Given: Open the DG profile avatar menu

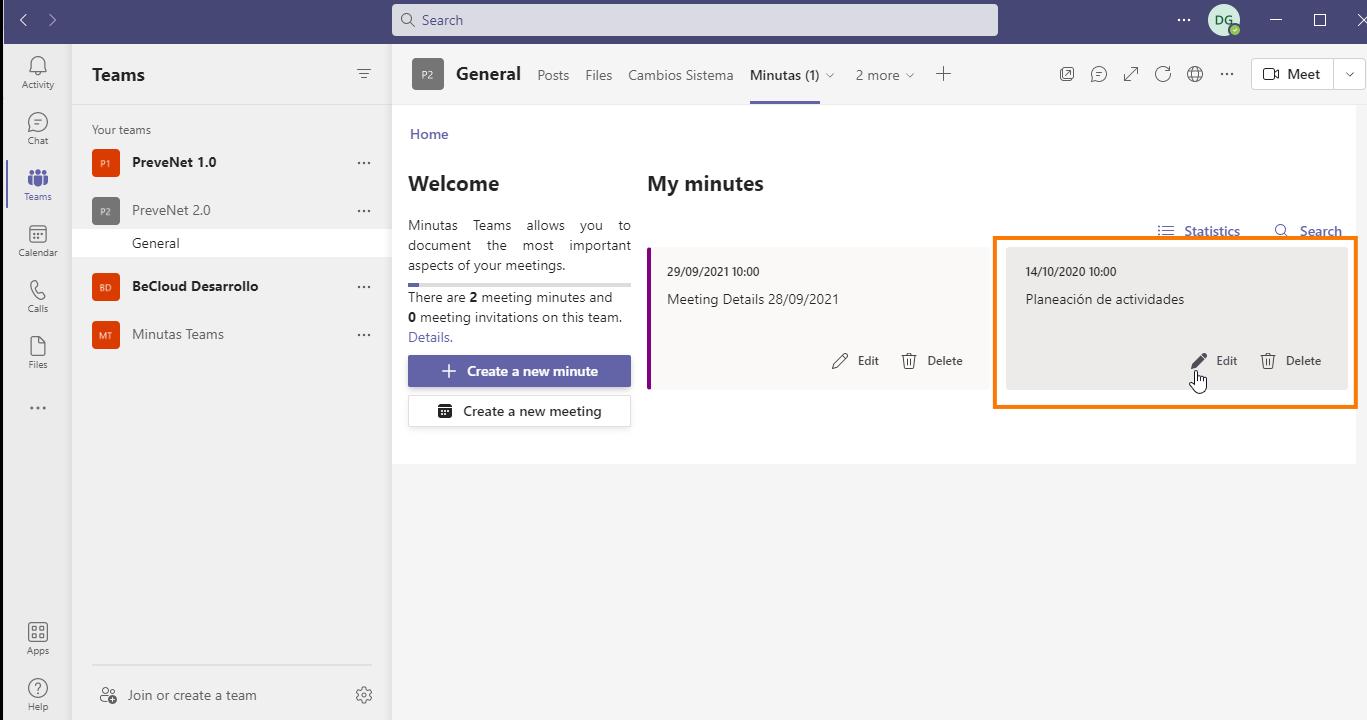Looking at the screenshot, I should [x=1224, y=20].
